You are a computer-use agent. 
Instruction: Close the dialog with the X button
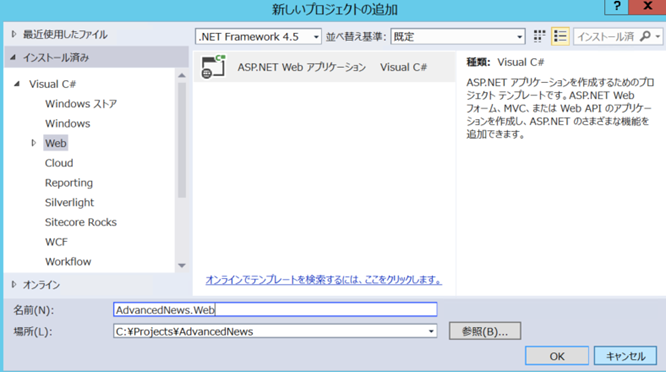(647, 6)
